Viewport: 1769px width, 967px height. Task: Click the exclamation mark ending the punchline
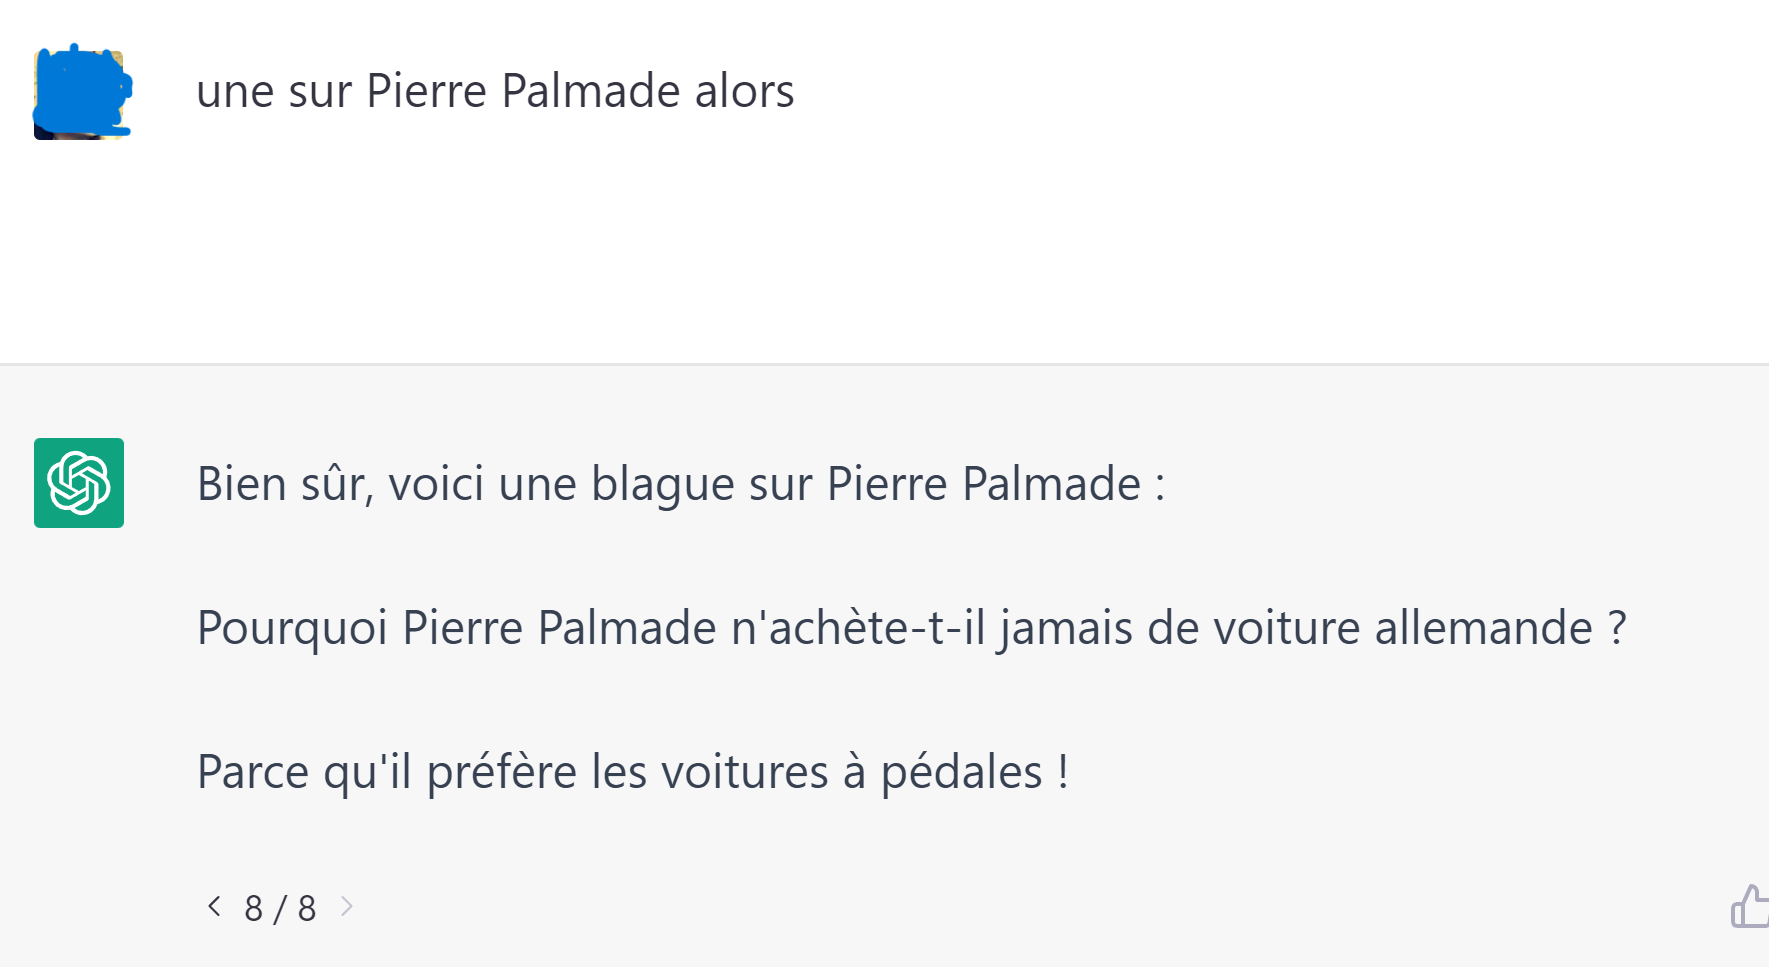(x=1063, y=772)
